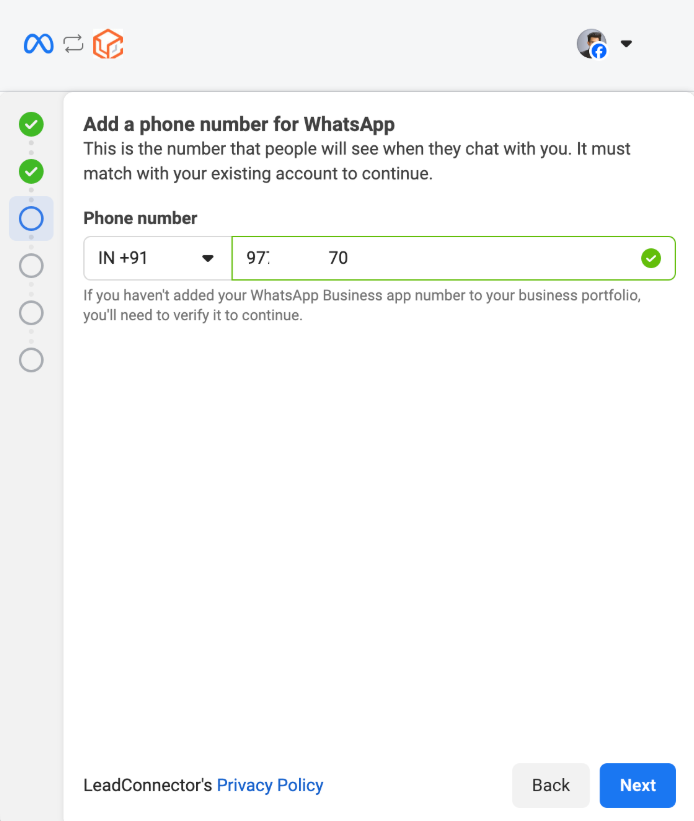Select the last step circle in sidebar
694x821 pixels.
[x=31, y=360]
